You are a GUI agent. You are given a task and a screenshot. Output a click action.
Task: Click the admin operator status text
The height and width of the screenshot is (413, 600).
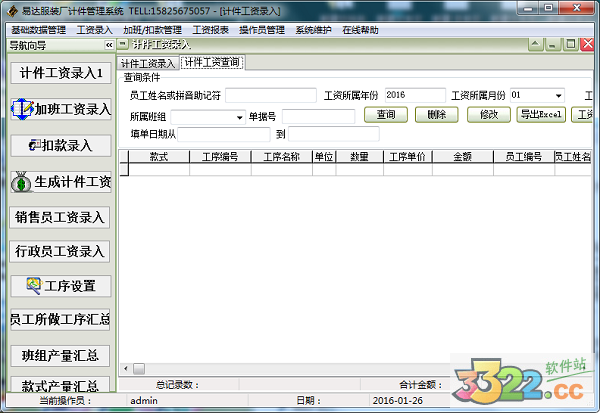(144, 400)
